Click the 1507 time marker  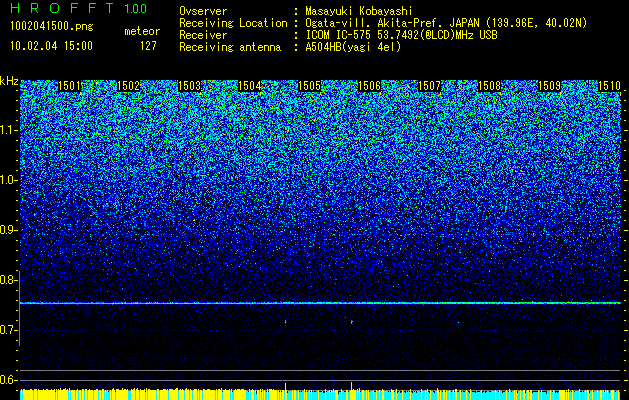click(429, 86)
